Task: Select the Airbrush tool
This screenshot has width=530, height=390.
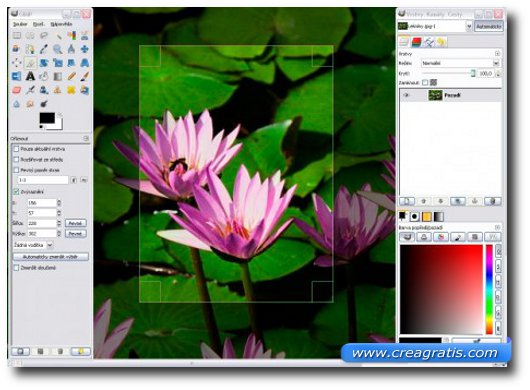Action: click(30, 90)
